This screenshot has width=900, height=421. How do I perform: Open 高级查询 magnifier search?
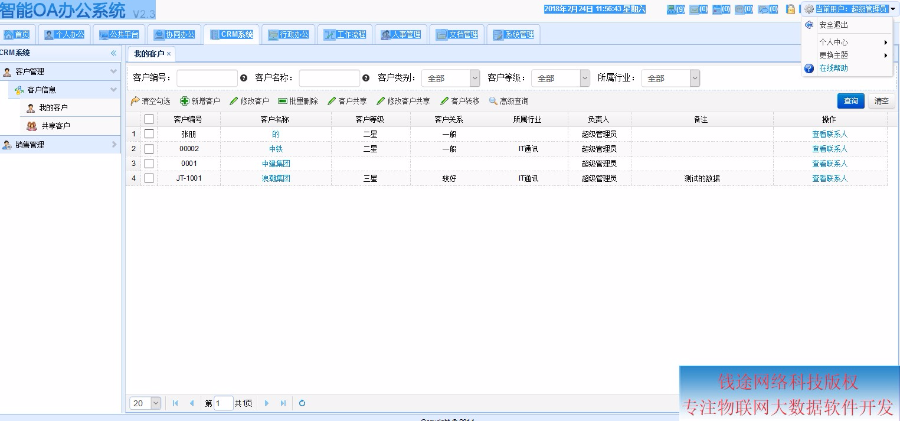pos(493,101)
